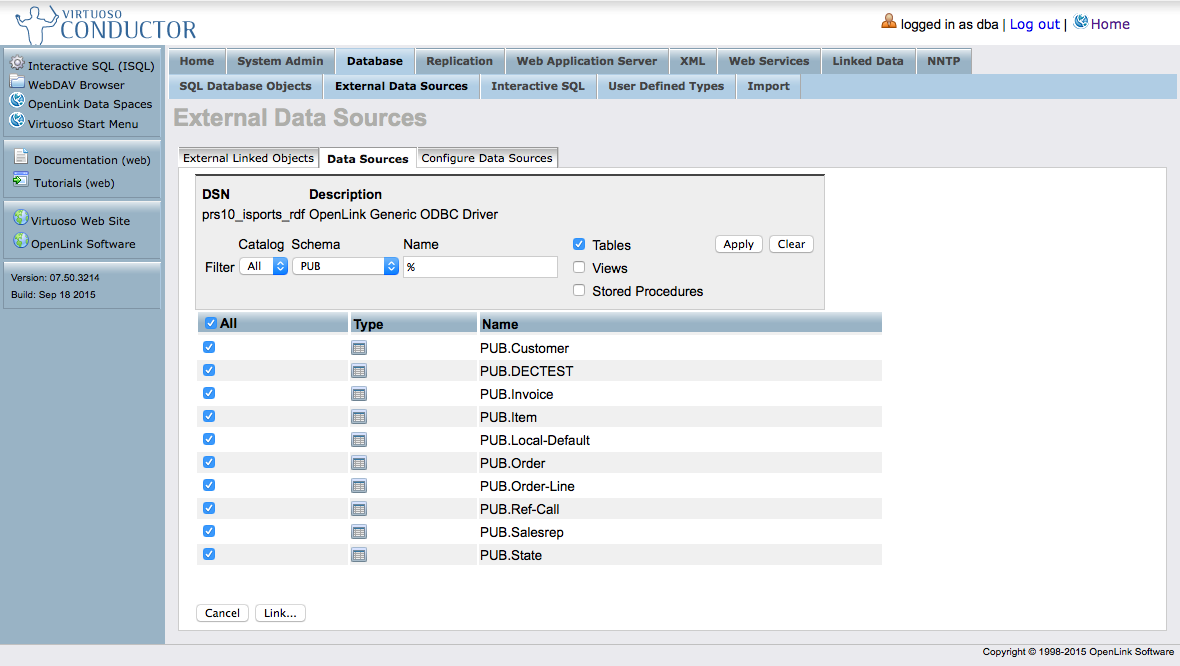Switch to the Configure Data Sources tab

coord(487,158)
